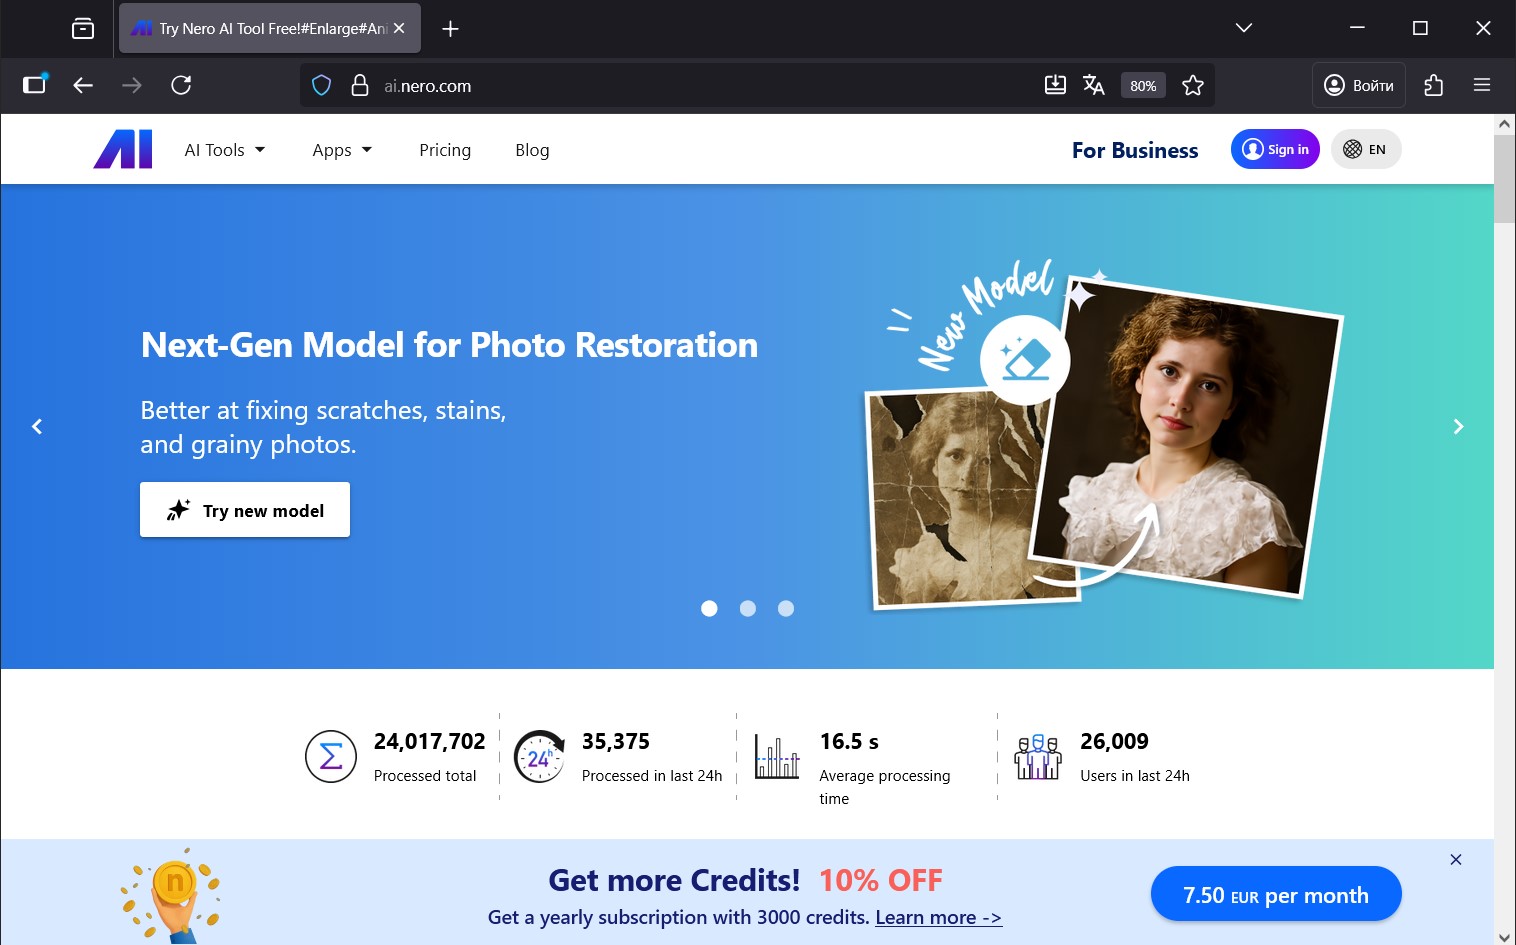Close the Get more Credits banner
The width and height of the screenshot is (1516, 945).
tap(1456, 859)
